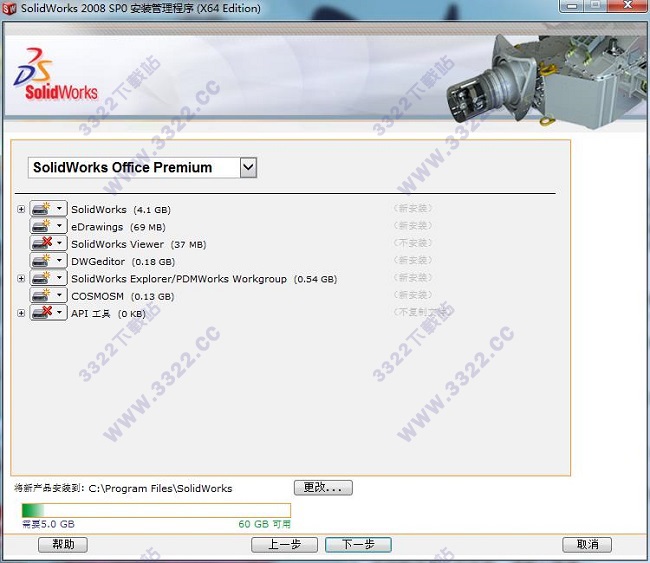Viewport: 650px width, 563px height.
Task: Click the 60 GB 可用 available space text
Action: (x=264, y=524)
